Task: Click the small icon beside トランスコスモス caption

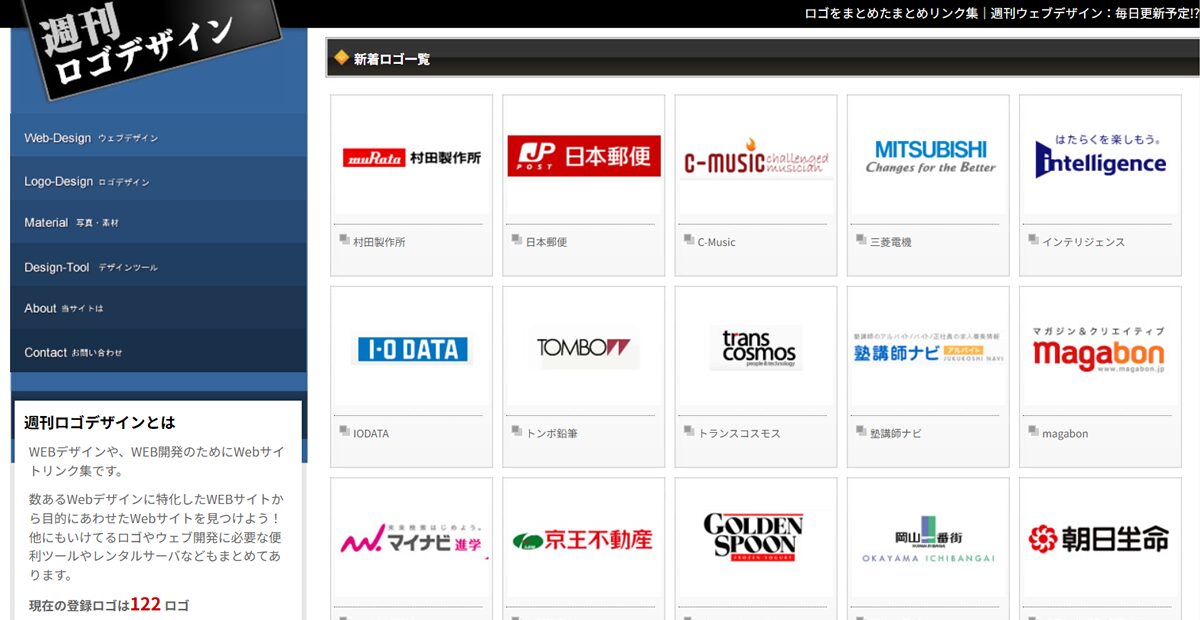Action: [x=689, y=432]
